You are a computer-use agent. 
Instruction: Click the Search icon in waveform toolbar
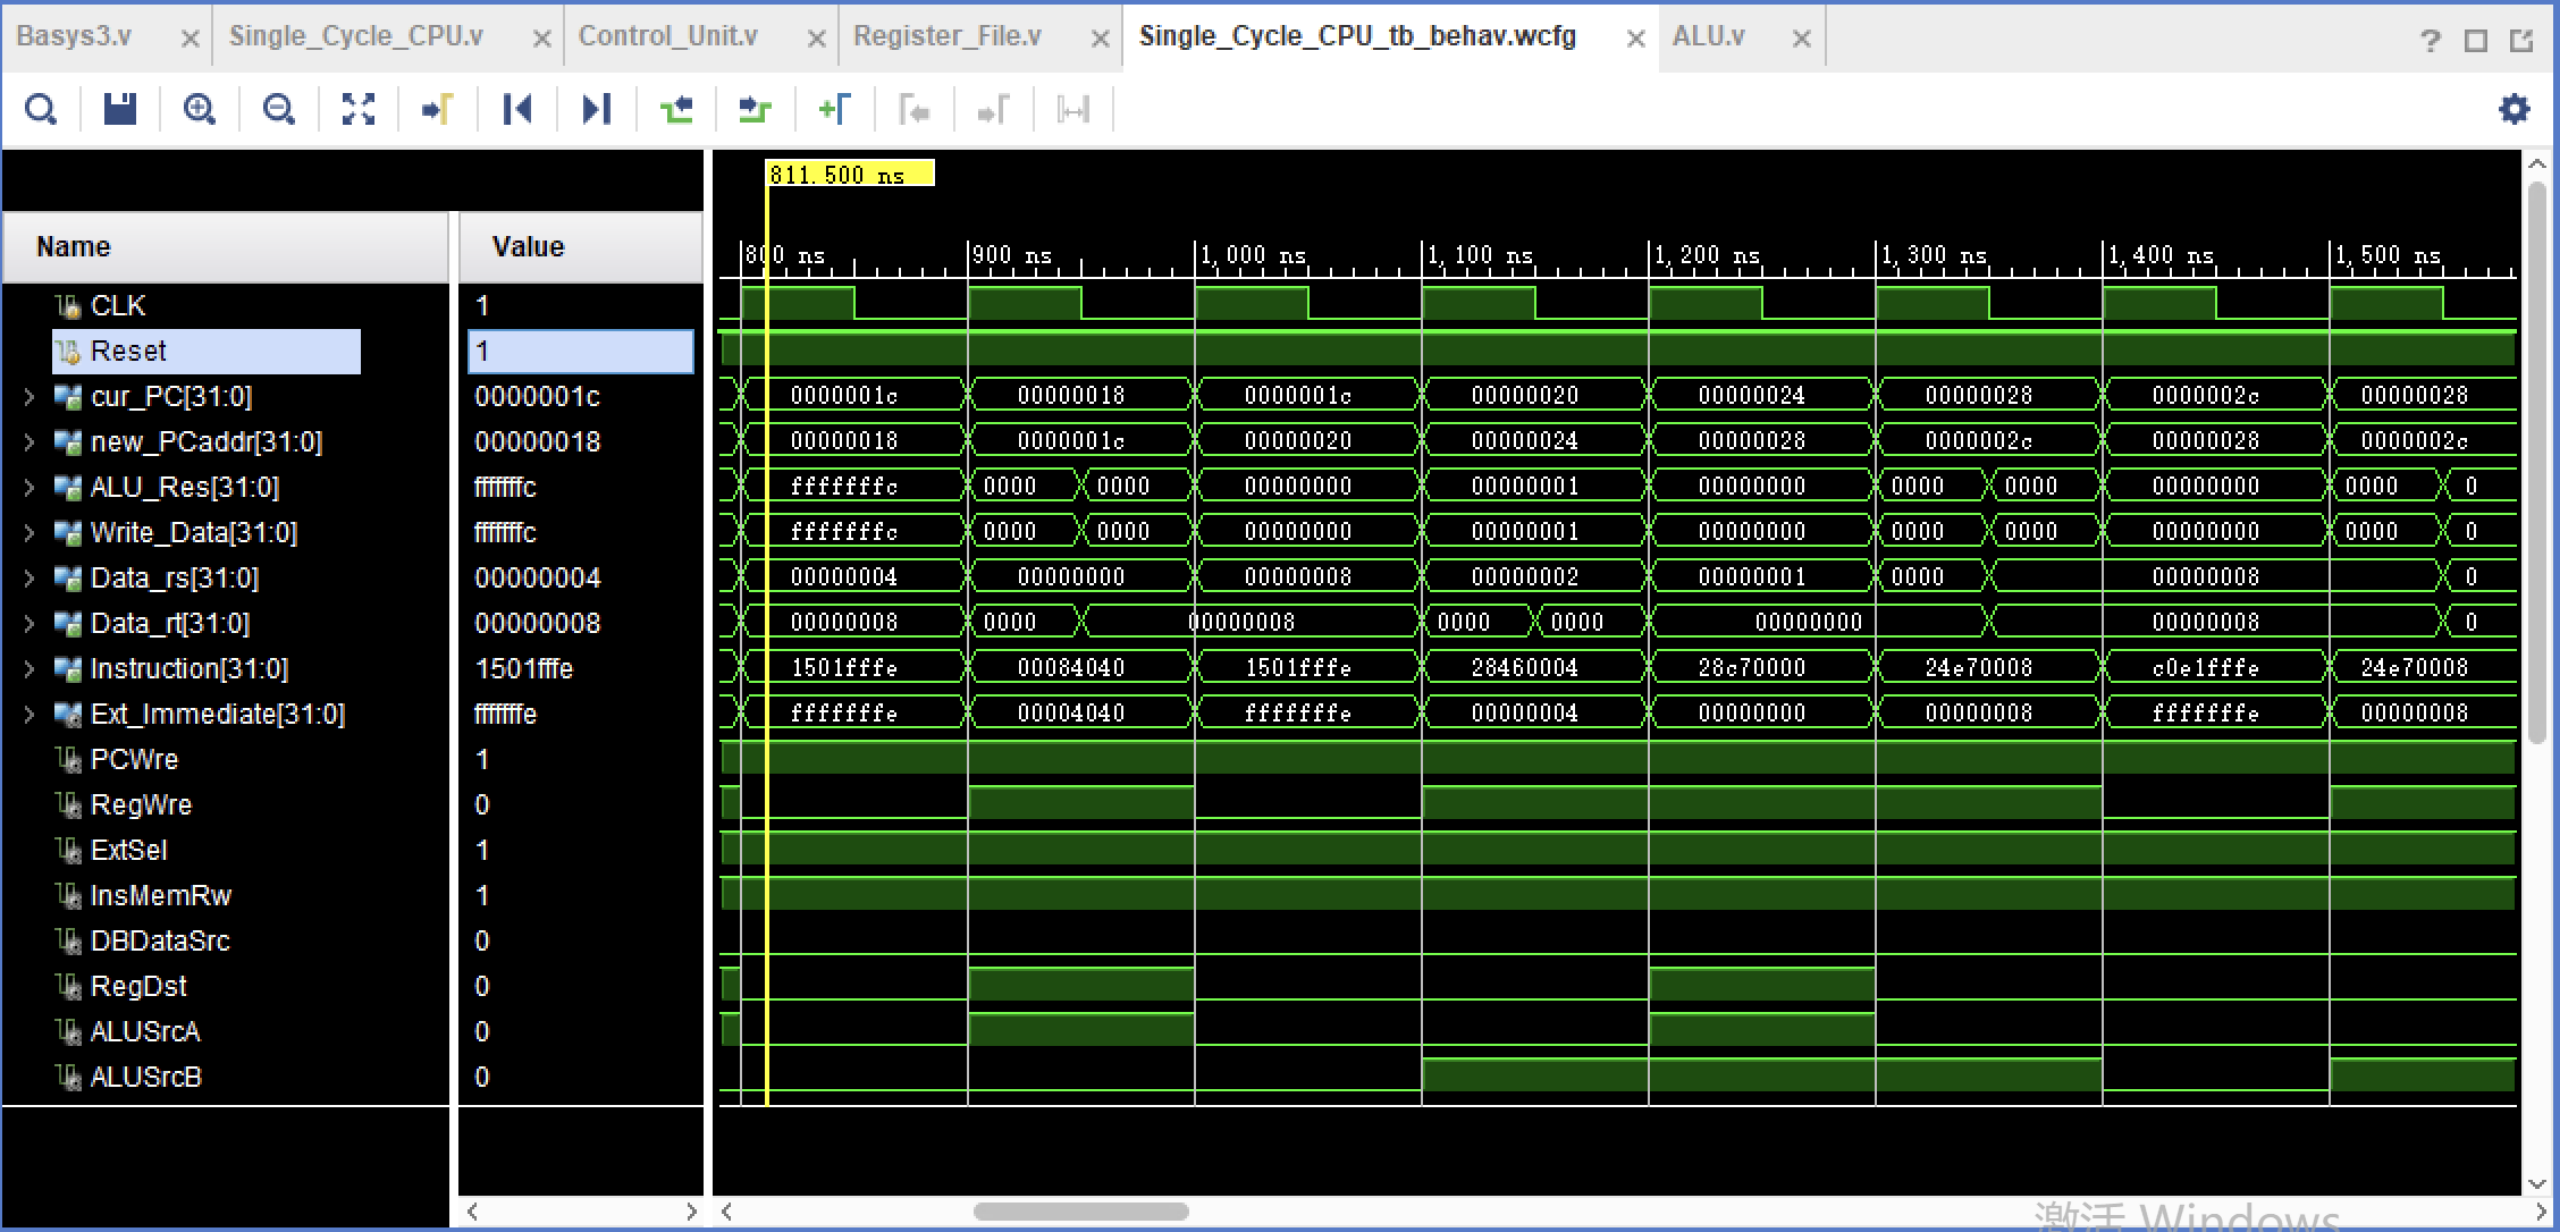pyautogui.click(x=41, y=109)
